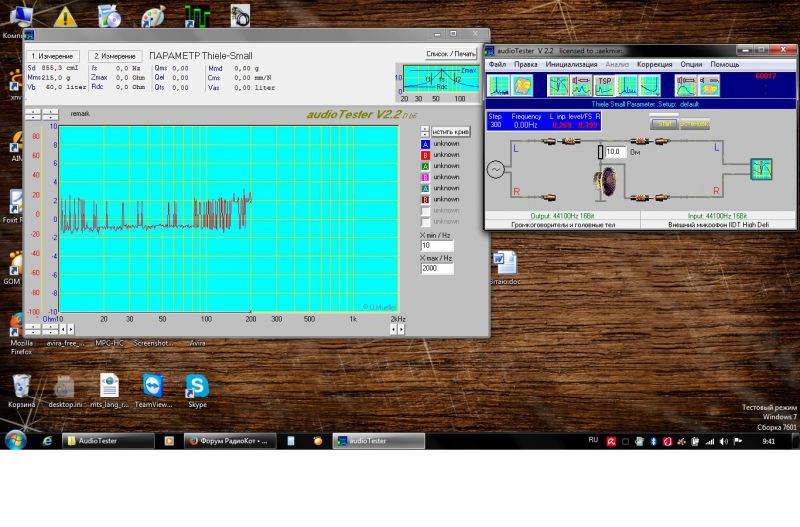Shift the graph left using the bottom-left arrow
The height and width of the screenshot is (527, 800).
[63, 330]
